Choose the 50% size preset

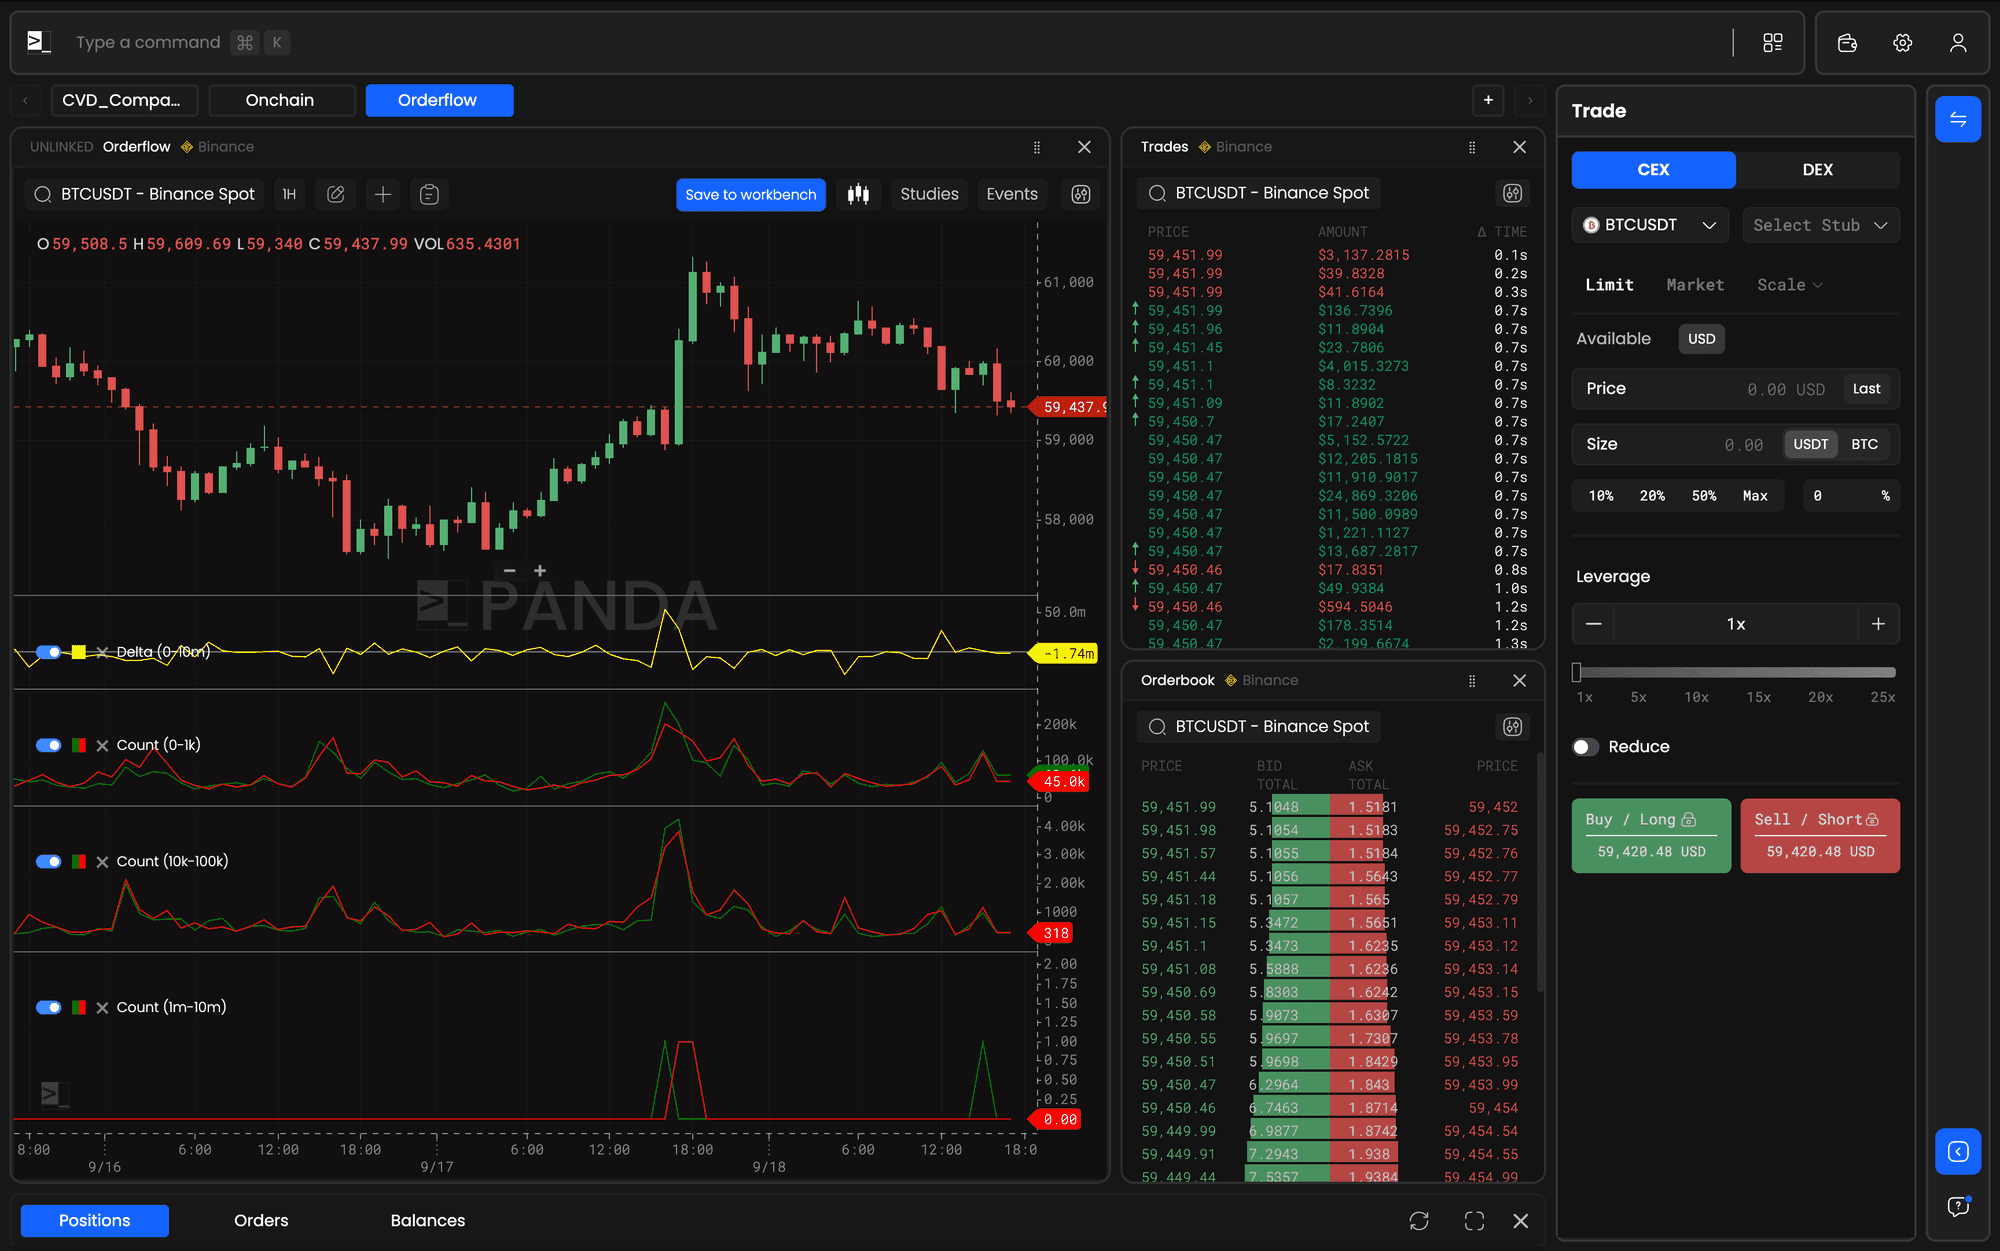pos(1704,496)
